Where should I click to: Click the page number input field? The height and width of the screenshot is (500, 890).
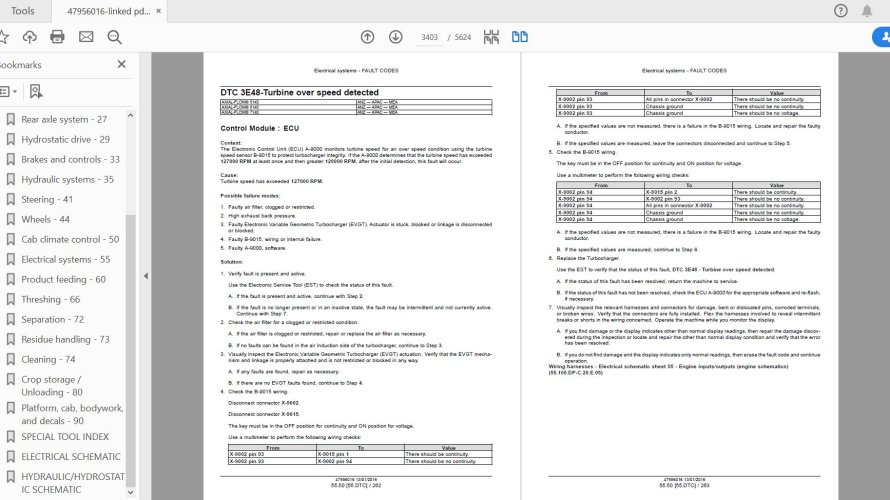tap(429, 37)
